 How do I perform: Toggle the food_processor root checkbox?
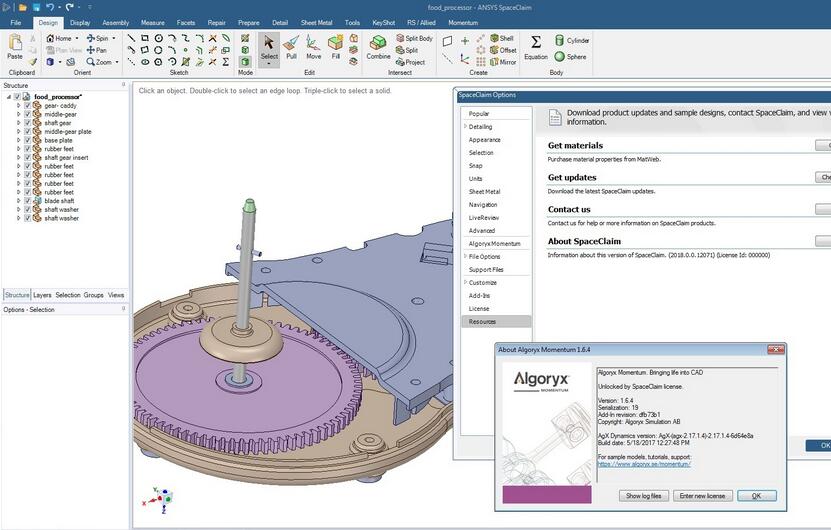tap(17, 96)
